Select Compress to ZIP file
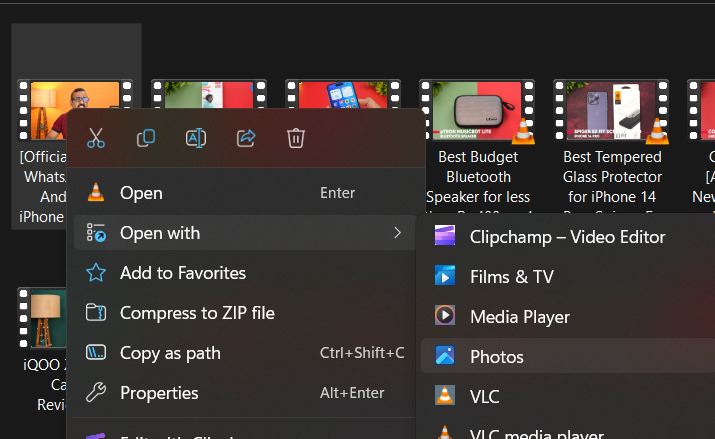 click(245, 313)
